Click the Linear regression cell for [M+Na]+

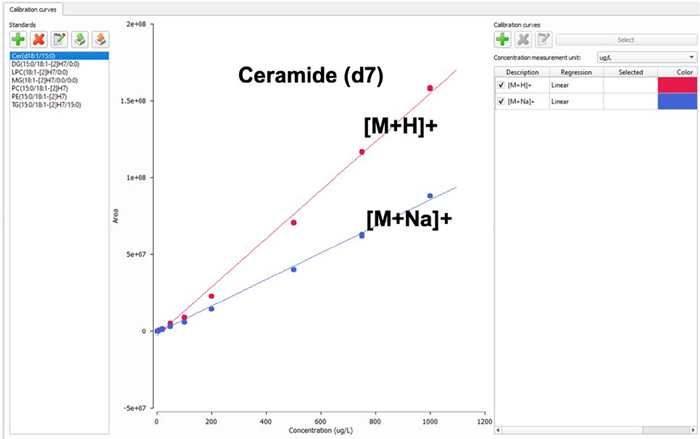579,101
